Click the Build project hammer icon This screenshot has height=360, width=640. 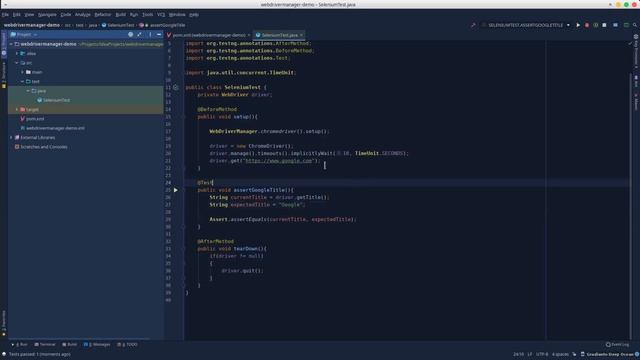[x=473, y=25]
